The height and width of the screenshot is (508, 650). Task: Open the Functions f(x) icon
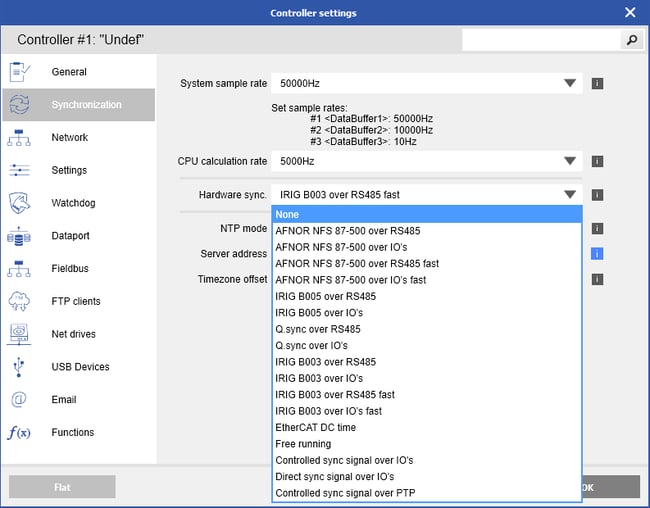tap(19, 433)
